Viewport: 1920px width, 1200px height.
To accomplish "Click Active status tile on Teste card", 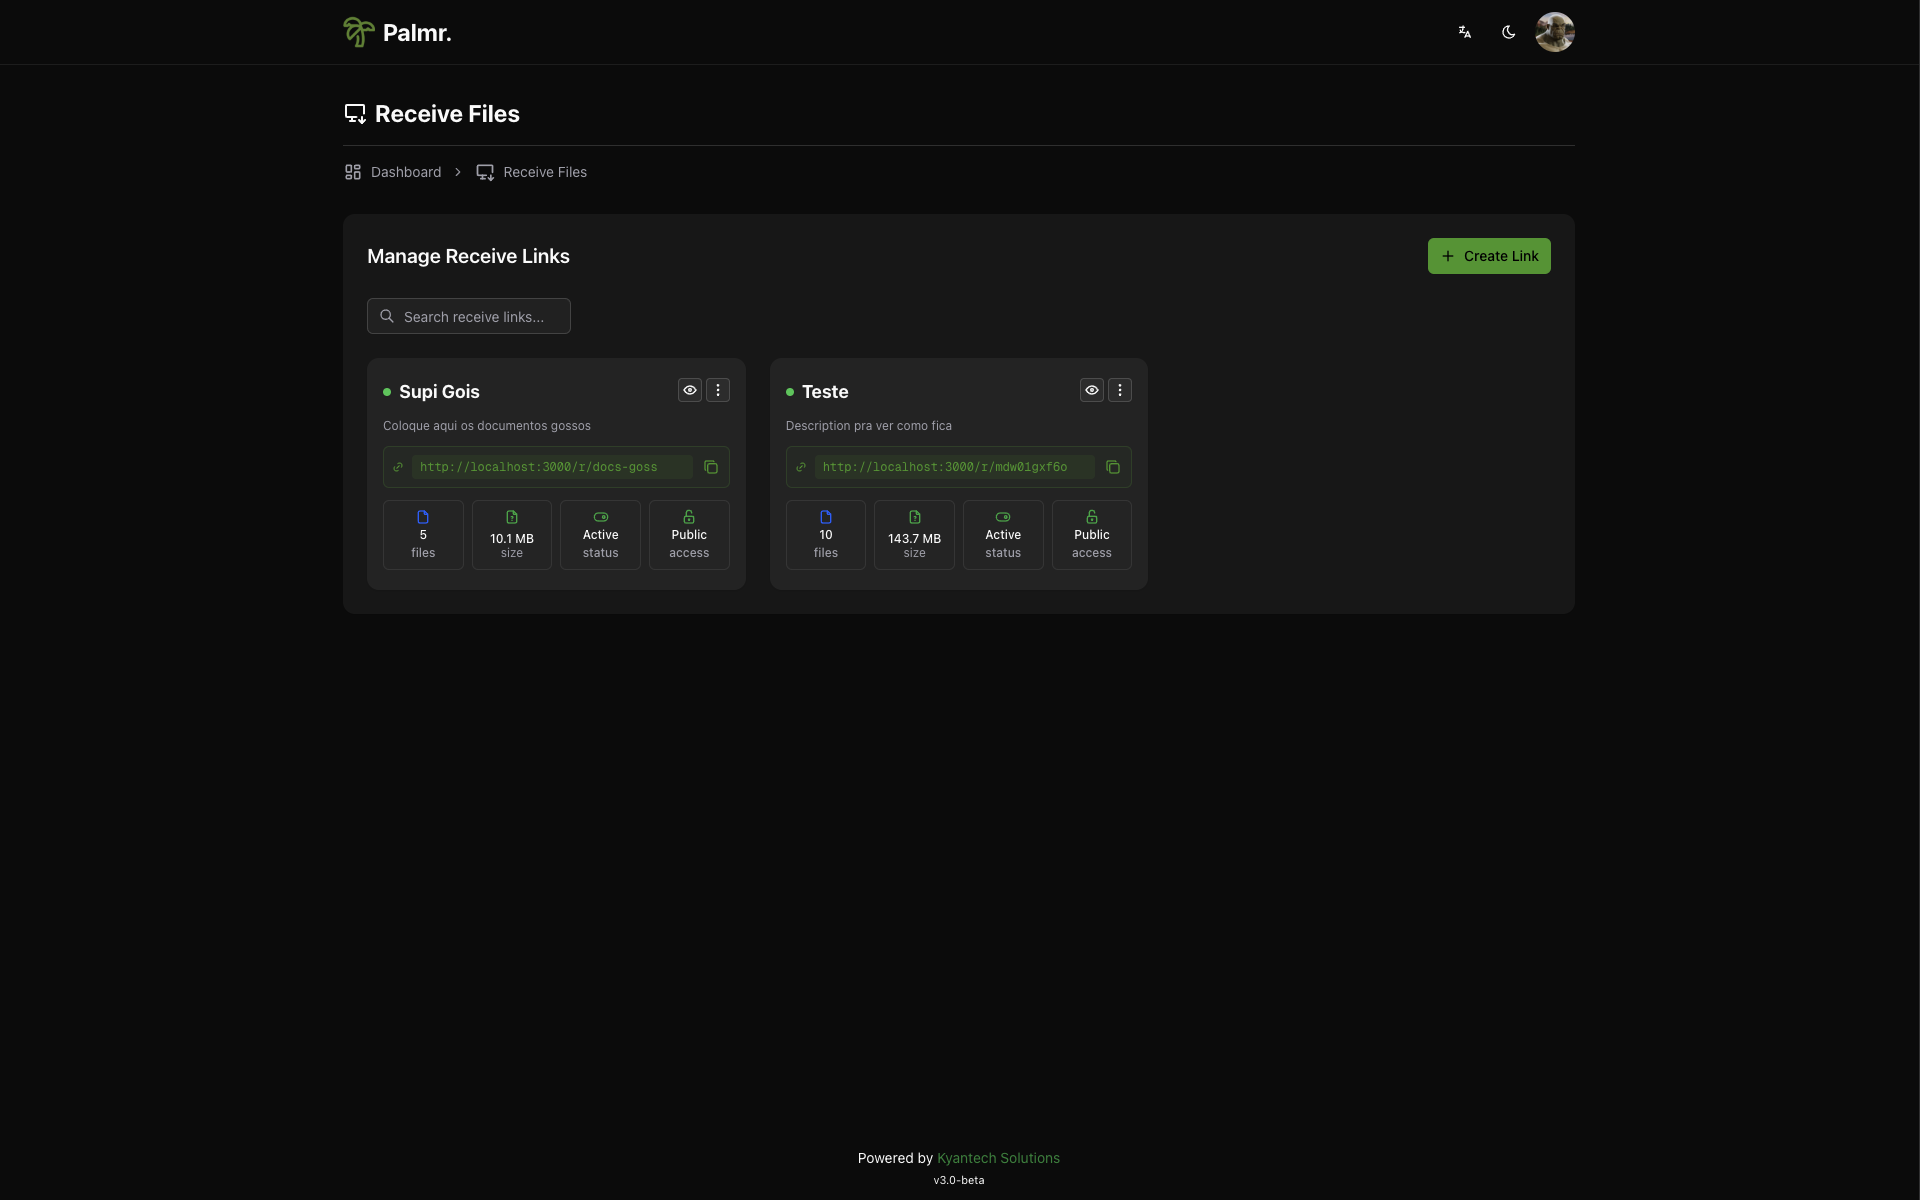I will (1003, 534).
